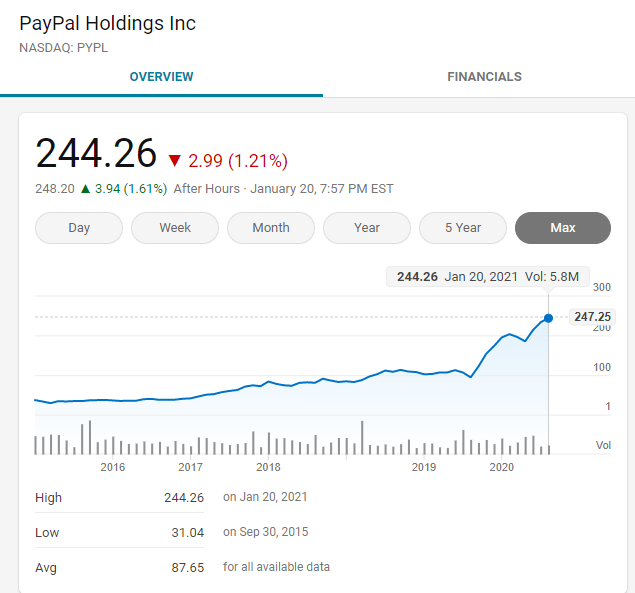Click the 247.25 price label on chart
This screenshot has height=593, width=635.
(591, 317)
